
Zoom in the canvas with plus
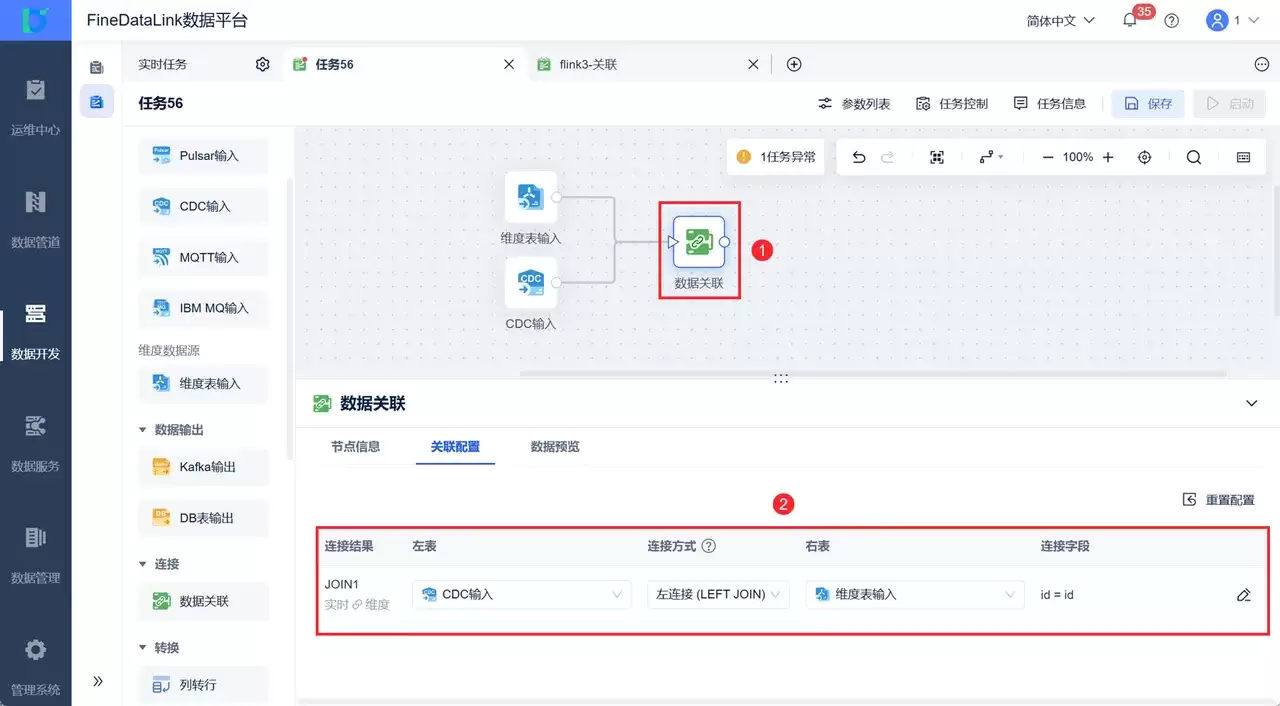point(1108,157)
